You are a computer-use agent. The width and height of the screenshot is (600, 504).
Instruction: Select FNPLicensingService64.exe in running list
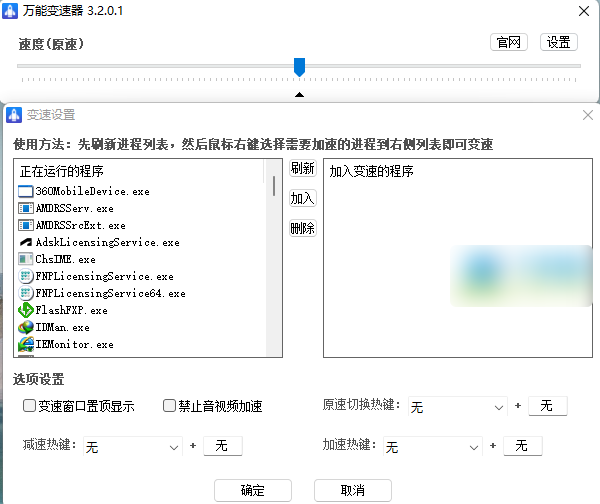[111, 294]
